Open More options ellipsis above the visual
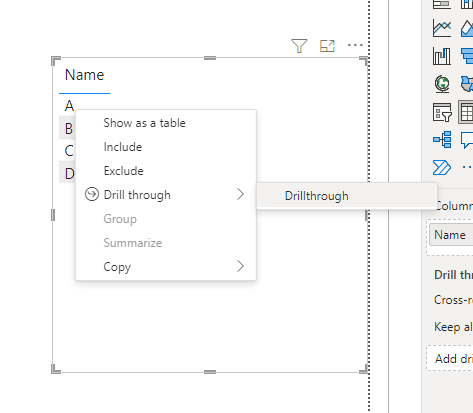Image resolution: width=473 pixels, height=413 pixels. [355, 45]
